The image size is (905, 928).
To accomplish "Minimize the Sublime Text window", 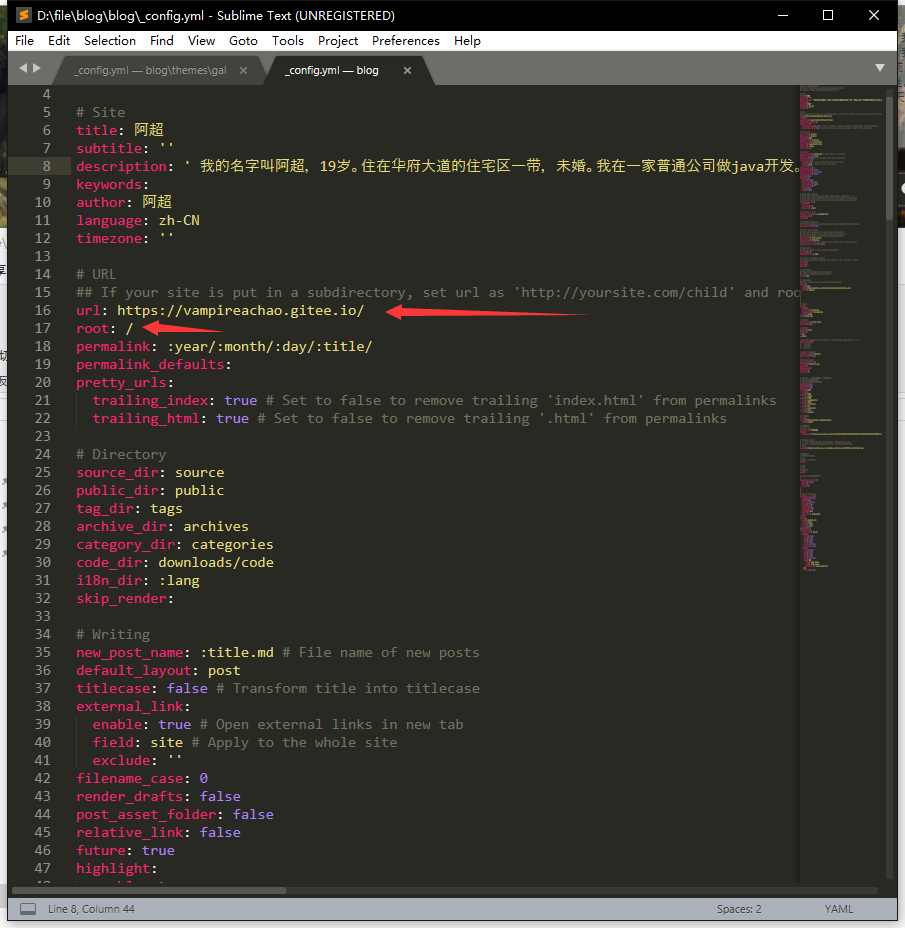I will click(781, 15).
